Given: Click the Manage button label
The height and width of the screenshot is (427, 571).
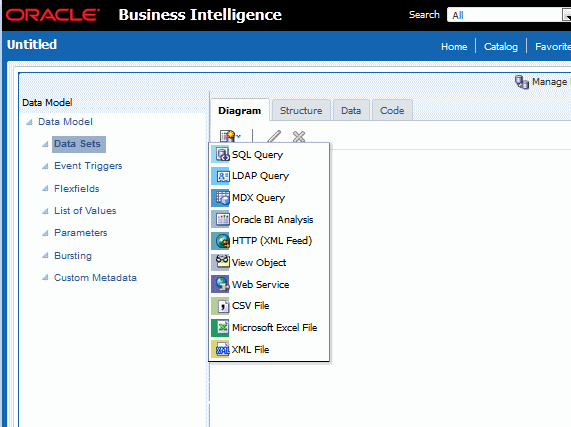Looking at the screenshot, I should 550,82.
